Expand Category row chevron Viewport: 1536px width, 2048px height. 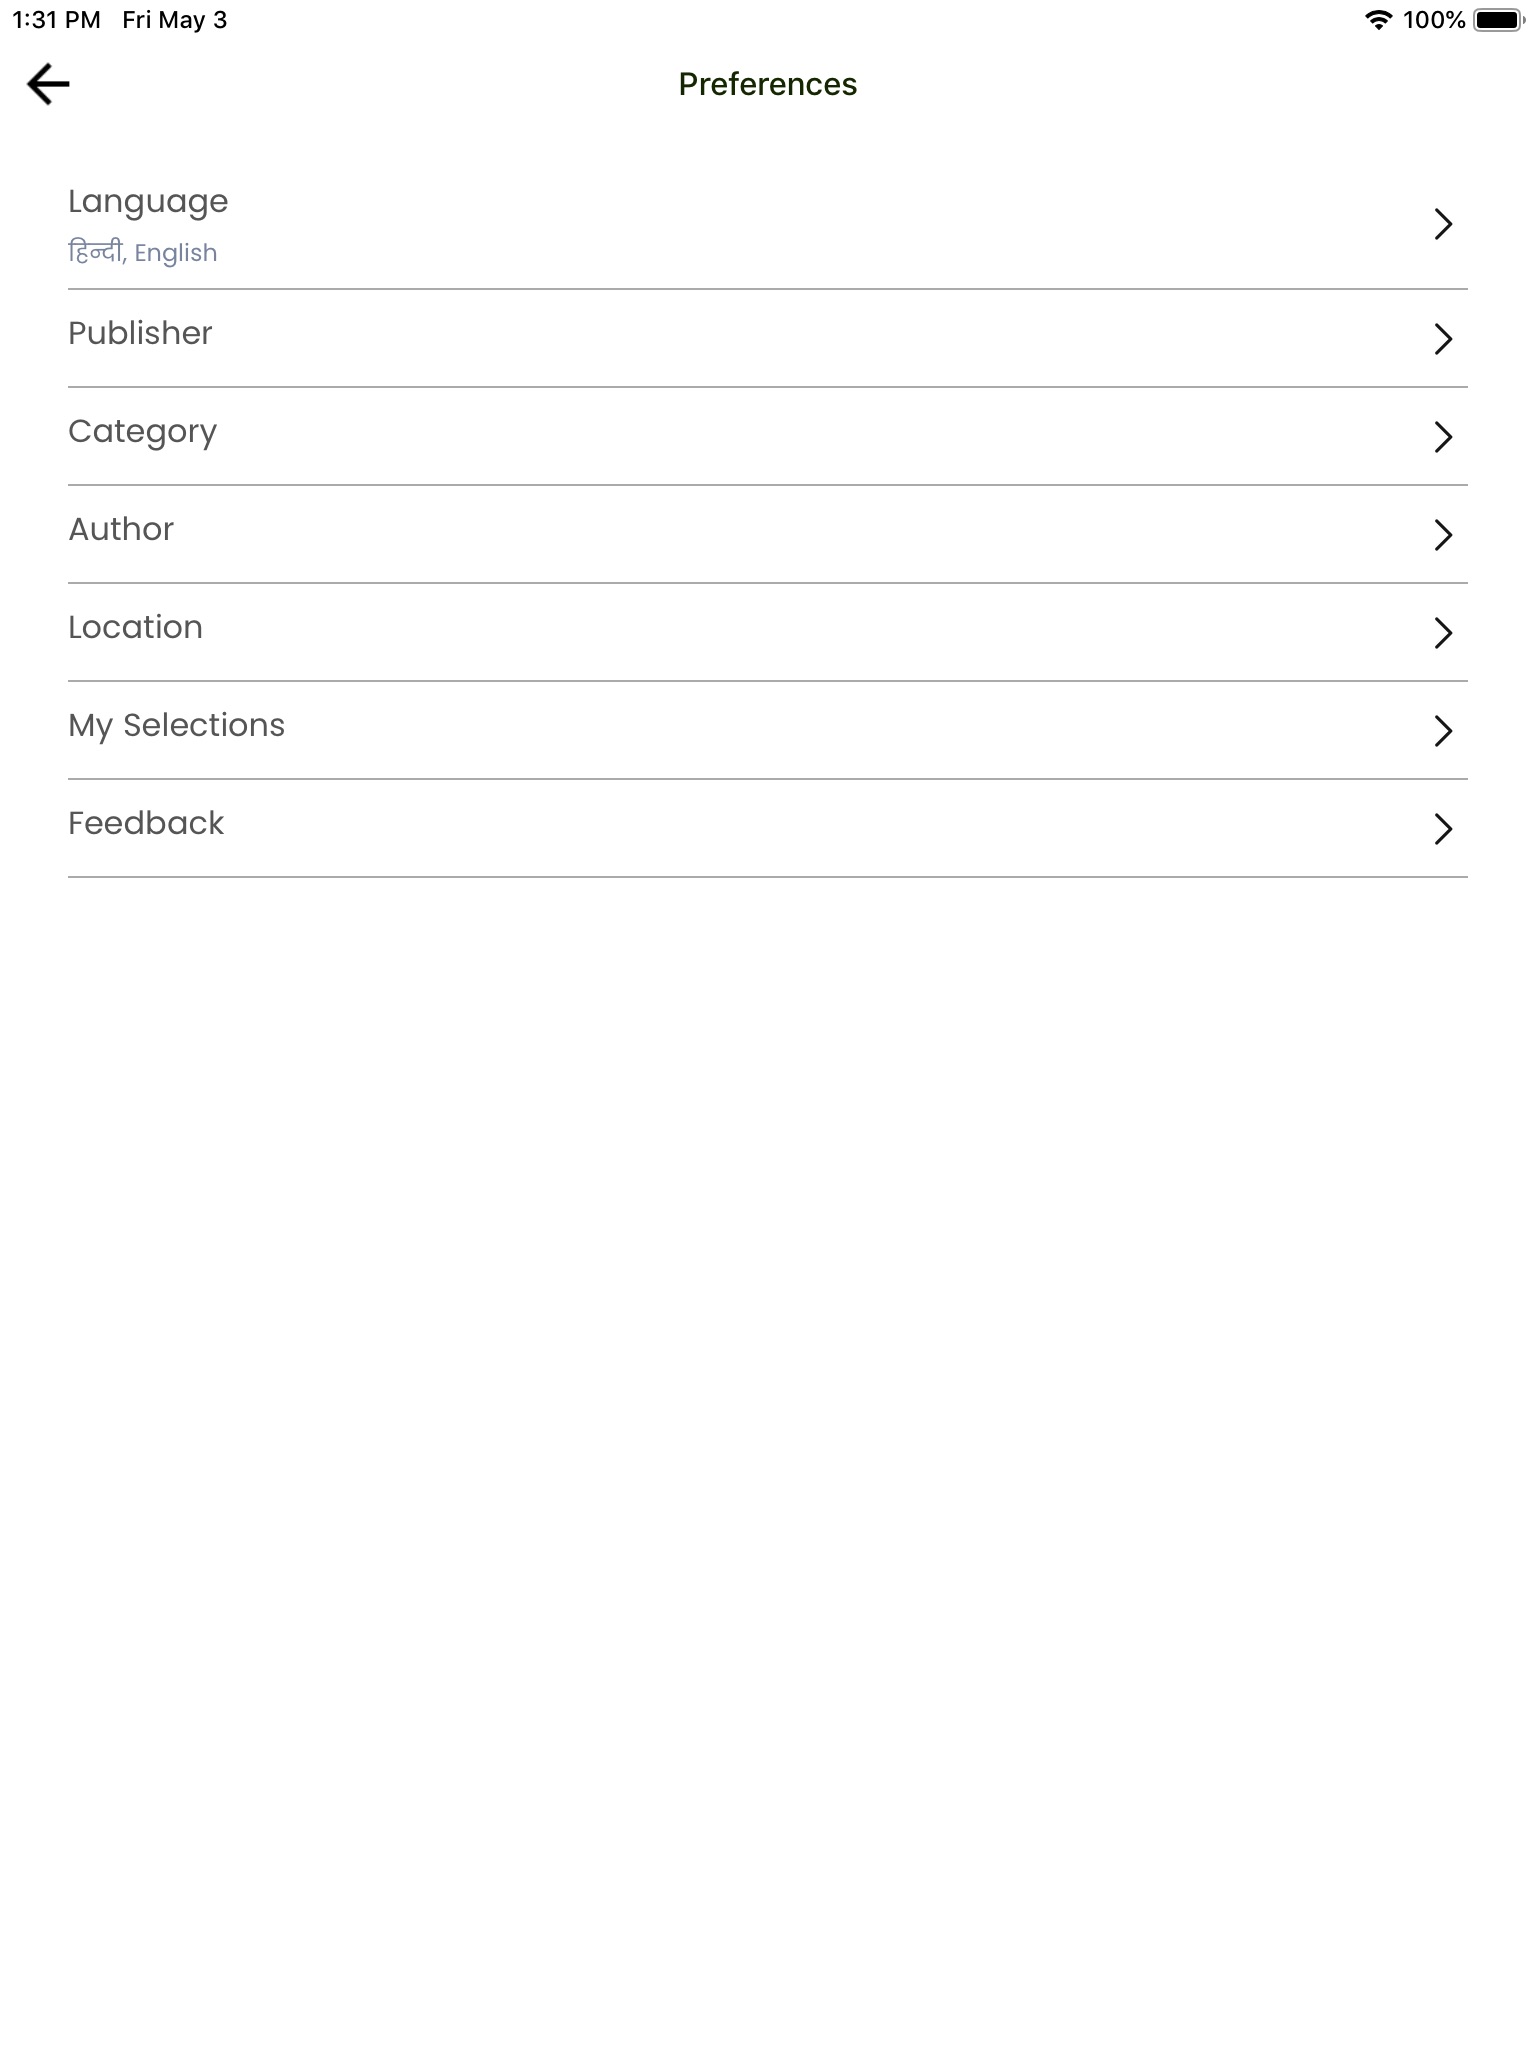1442,437
